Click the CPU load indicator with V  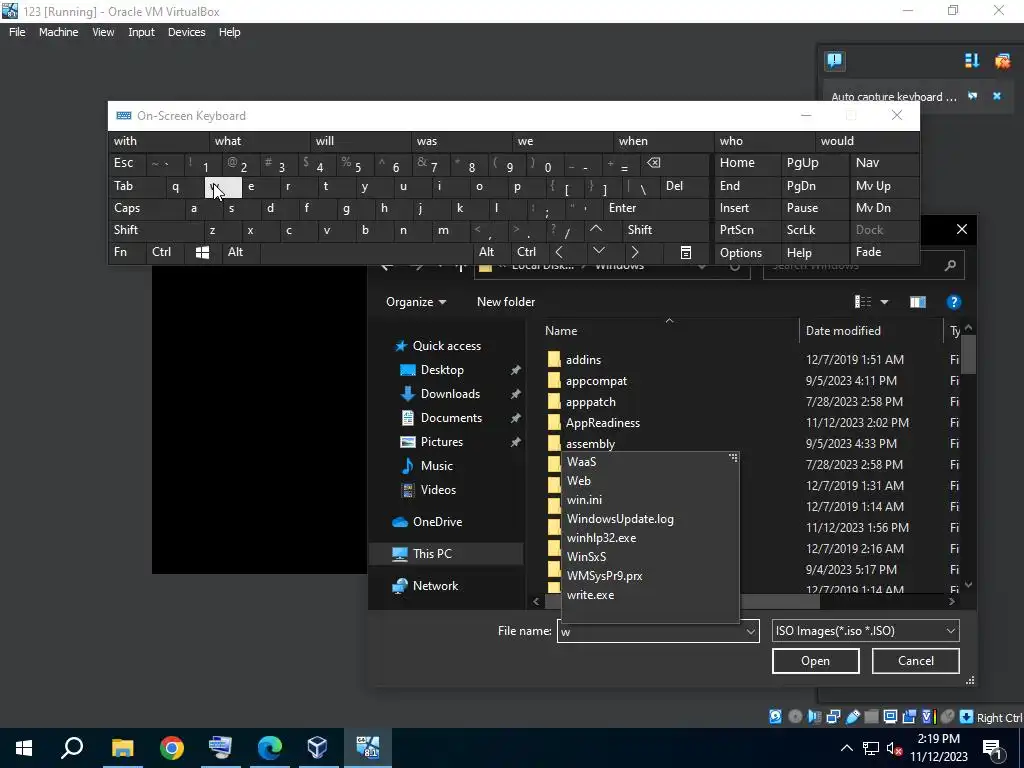tap(928, 716)
